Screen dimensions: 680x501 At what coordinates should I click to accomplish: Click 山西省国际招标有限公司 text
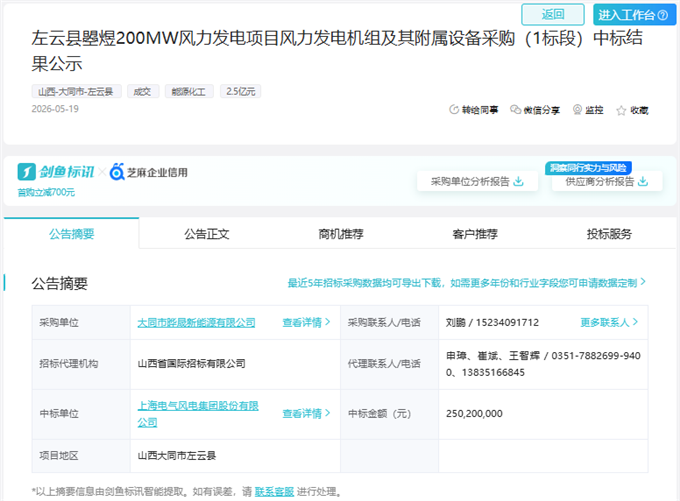click(191, 363)
